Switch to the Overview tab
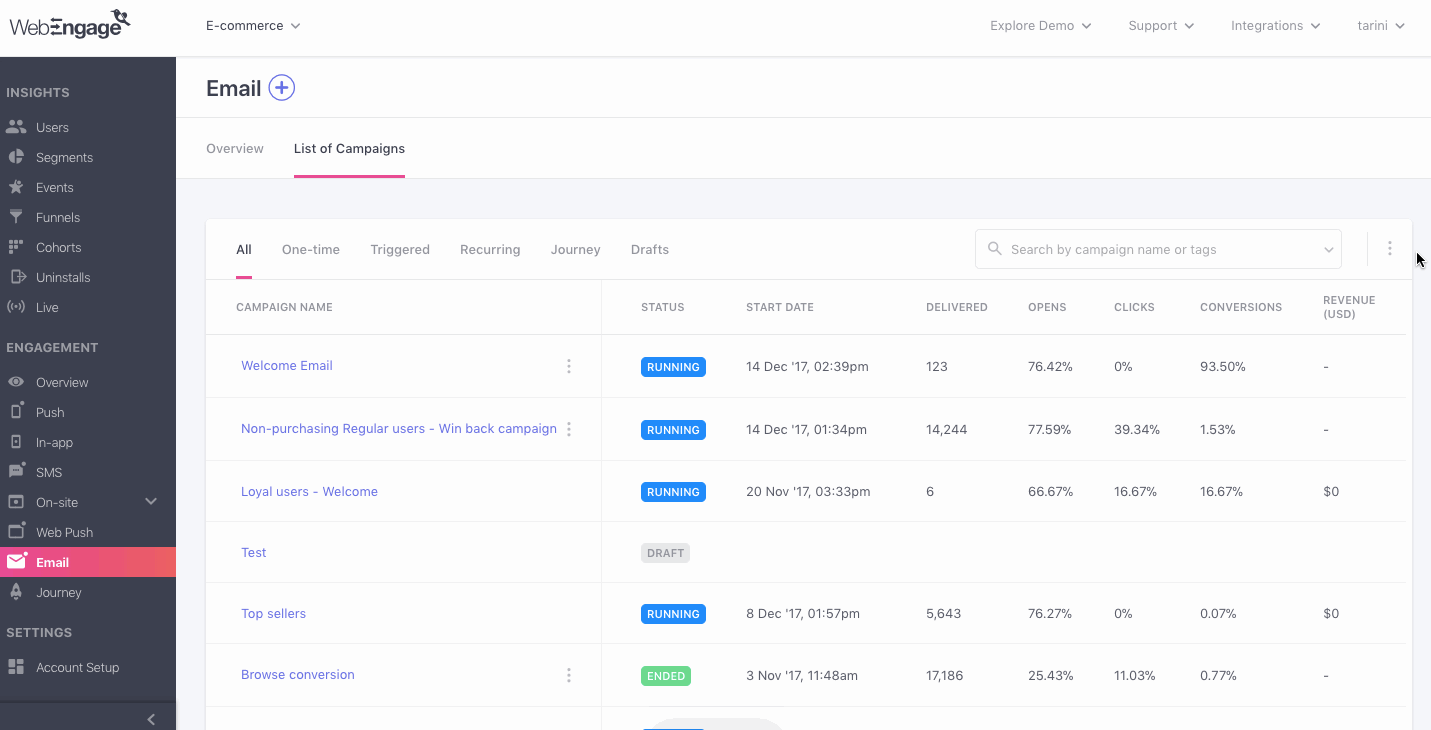 tap(235, 148)
